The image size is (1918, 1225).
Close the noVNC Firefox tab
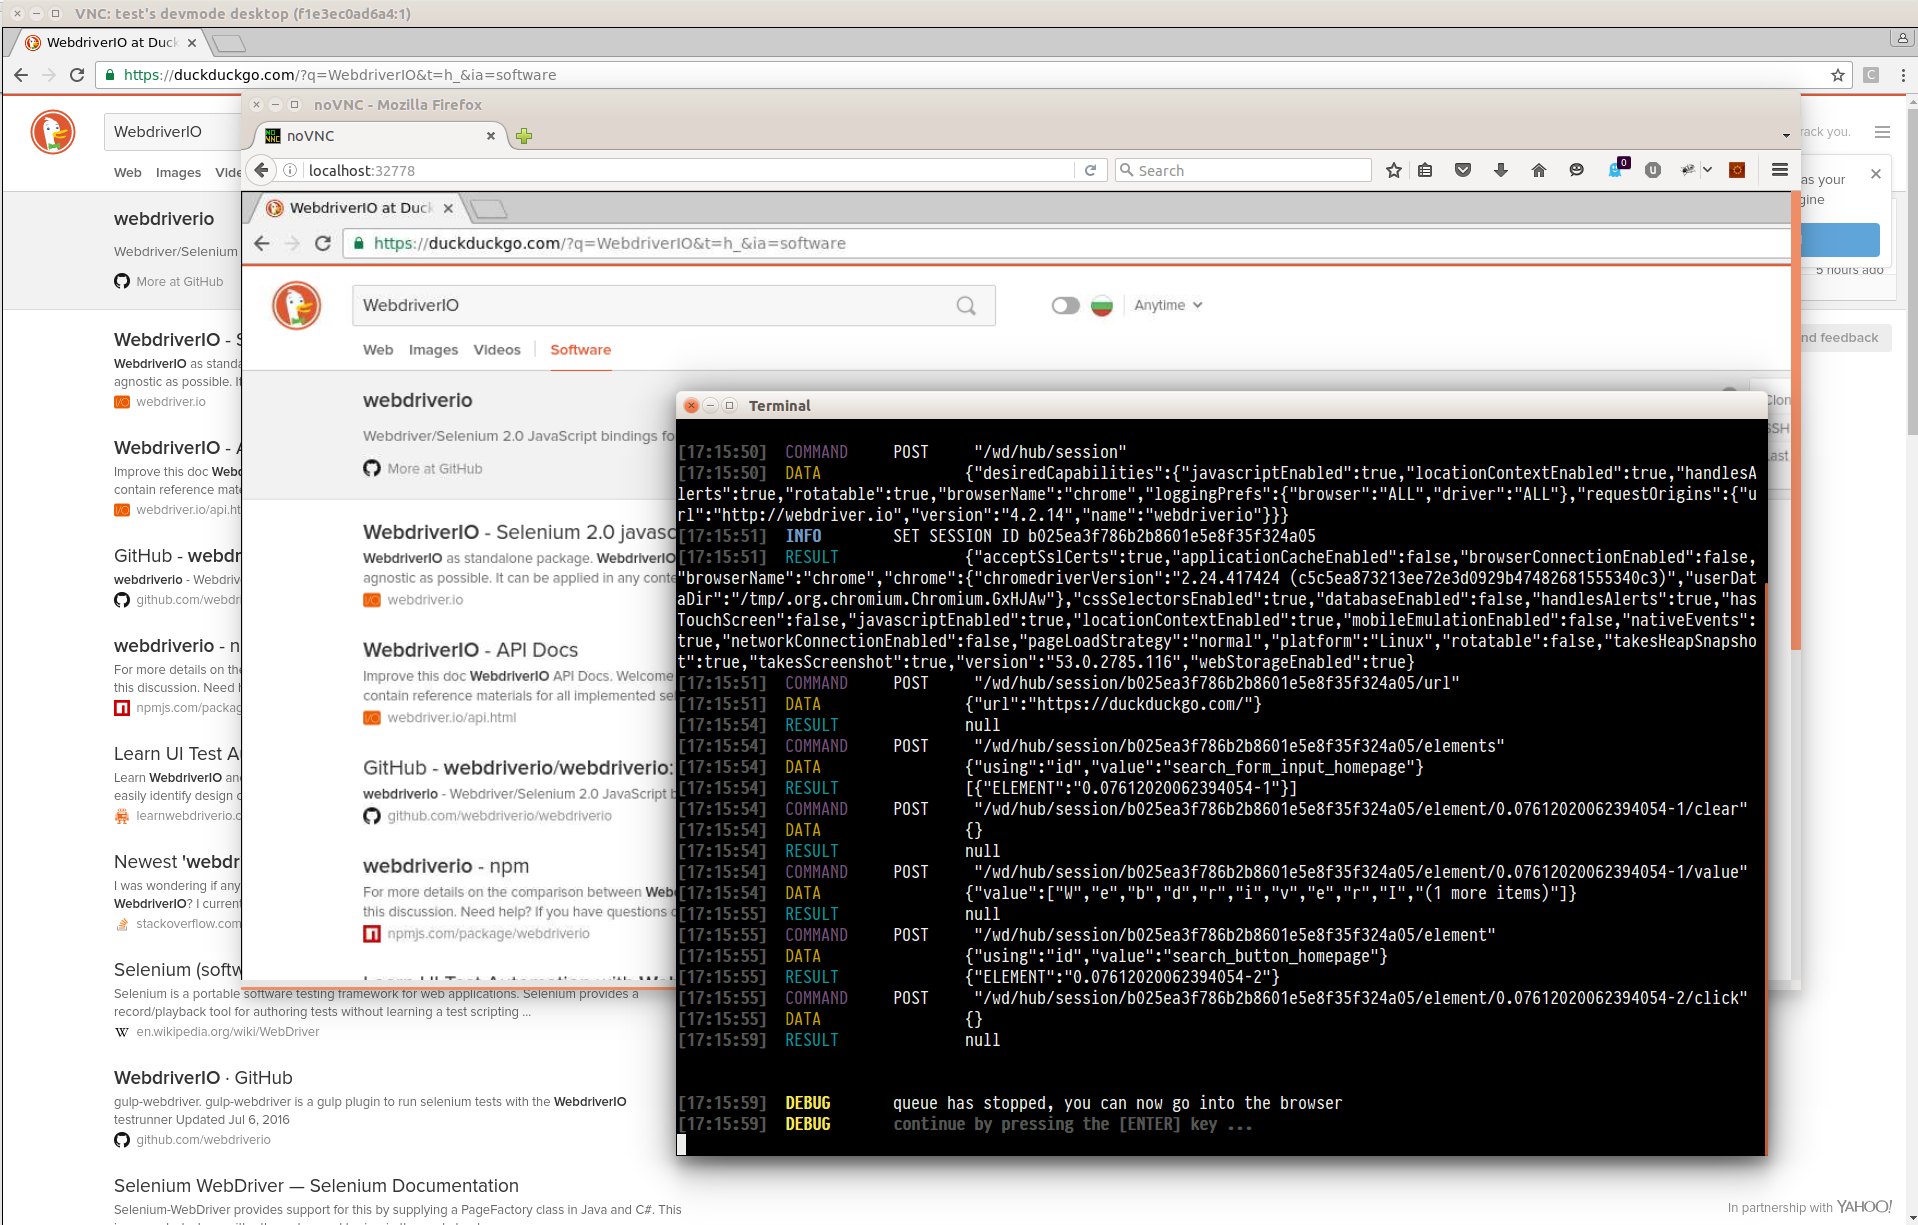(x=491, y=136)
